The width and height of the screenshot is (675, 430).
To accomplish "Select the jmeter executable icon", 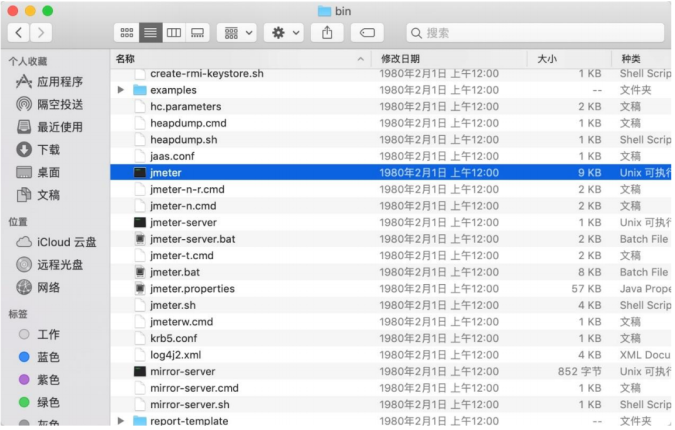I will point(140,173).
